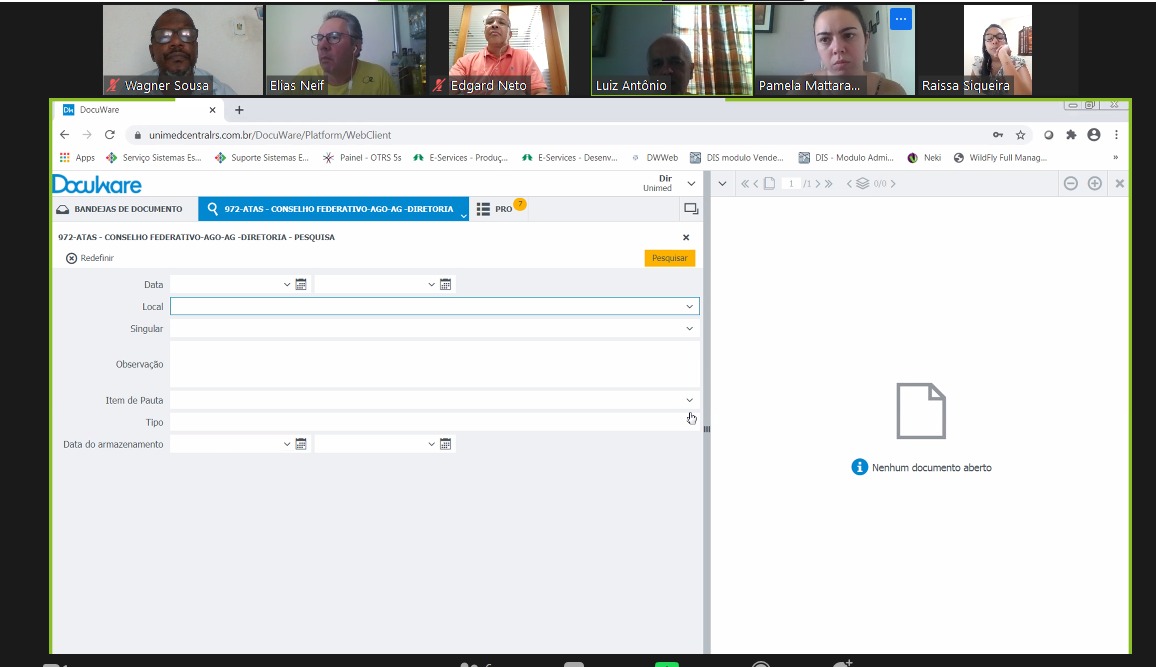
Task: Open calendar for Data do armazenamento end date
Action: click(446, 444)
